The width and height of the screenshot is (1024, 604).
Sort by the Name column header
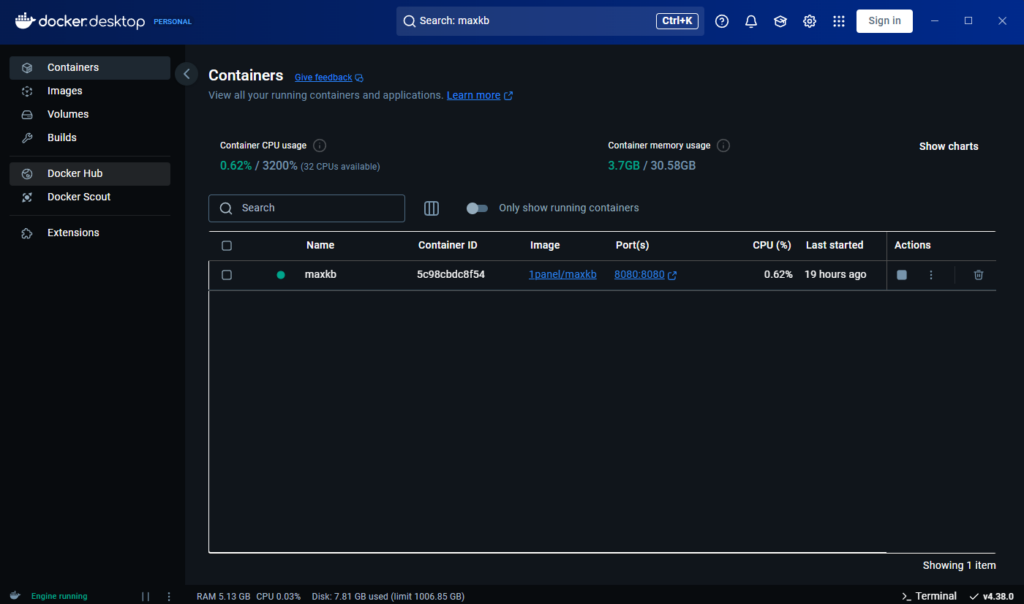(320, 246)
